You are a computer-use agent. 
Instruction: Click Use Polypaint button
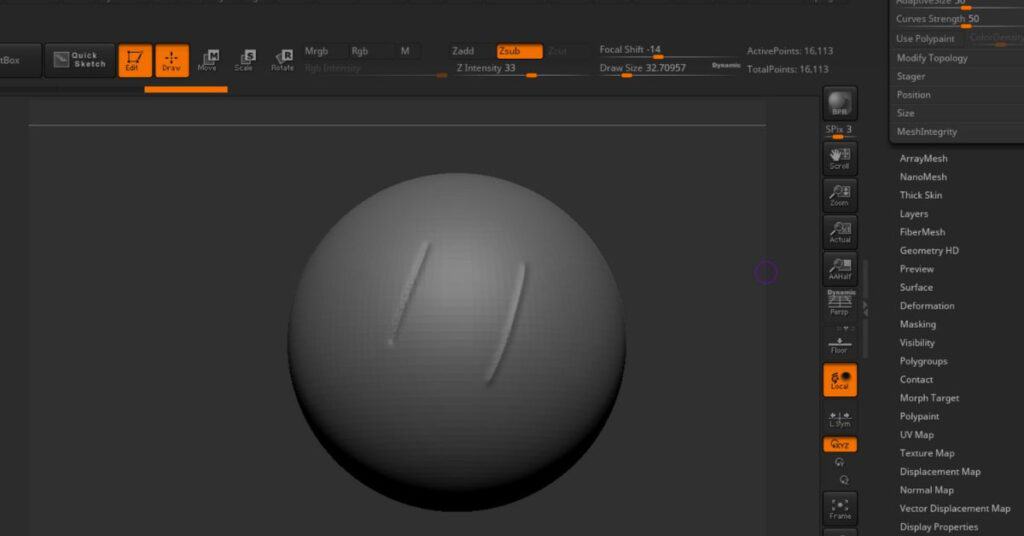click(926, 39)
